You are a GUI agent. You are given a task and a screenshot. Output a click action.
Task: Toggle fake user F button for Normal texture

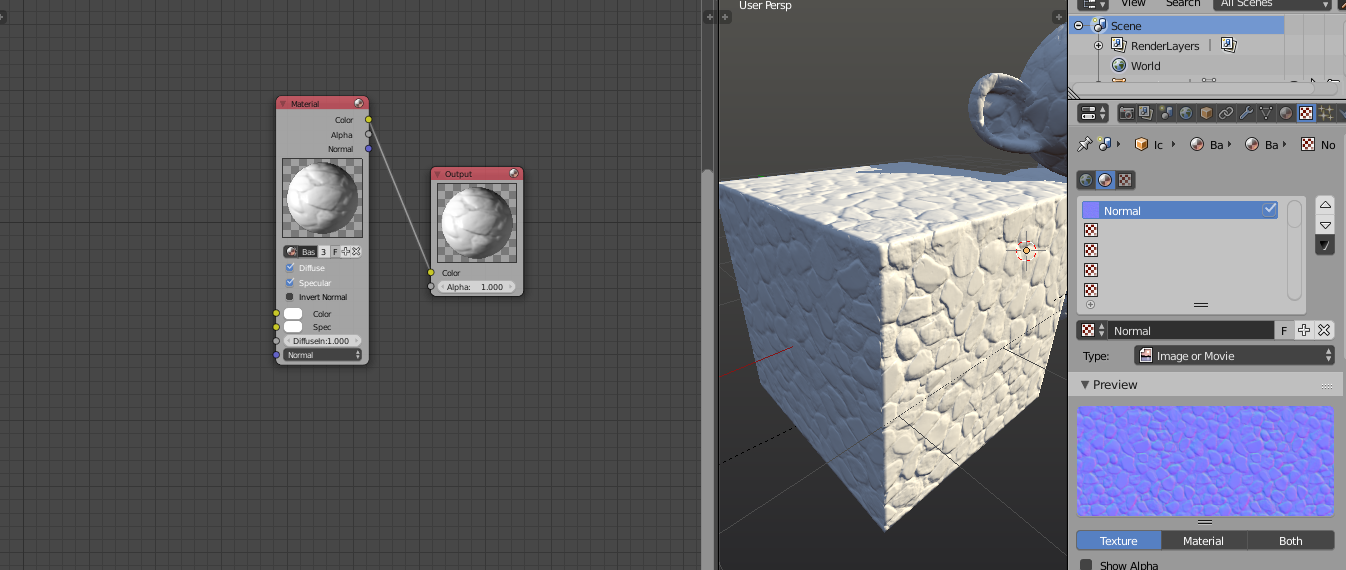(1285, 330)
